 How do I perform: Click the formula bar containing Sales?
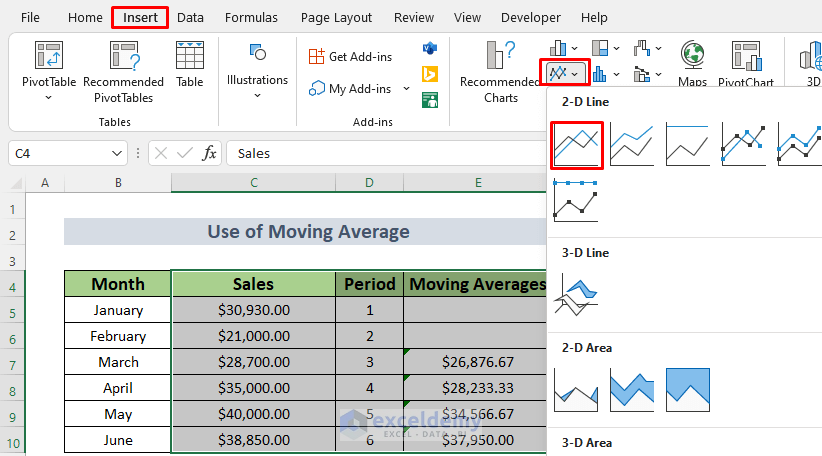point(380,153)
